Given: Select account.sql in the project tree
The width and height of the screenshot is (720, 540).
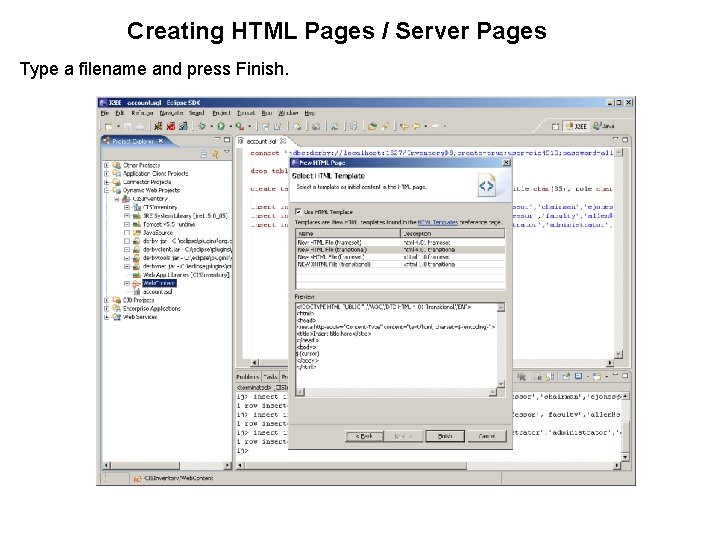Looking at the screenshot, I should (x=158, y=292).
